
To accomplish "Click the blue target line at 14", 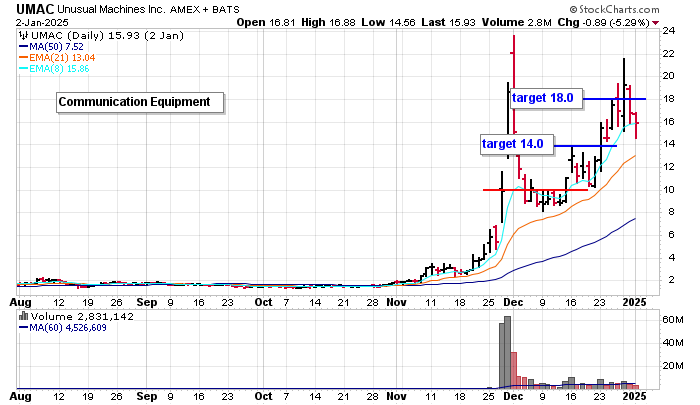I will [585, 146].
